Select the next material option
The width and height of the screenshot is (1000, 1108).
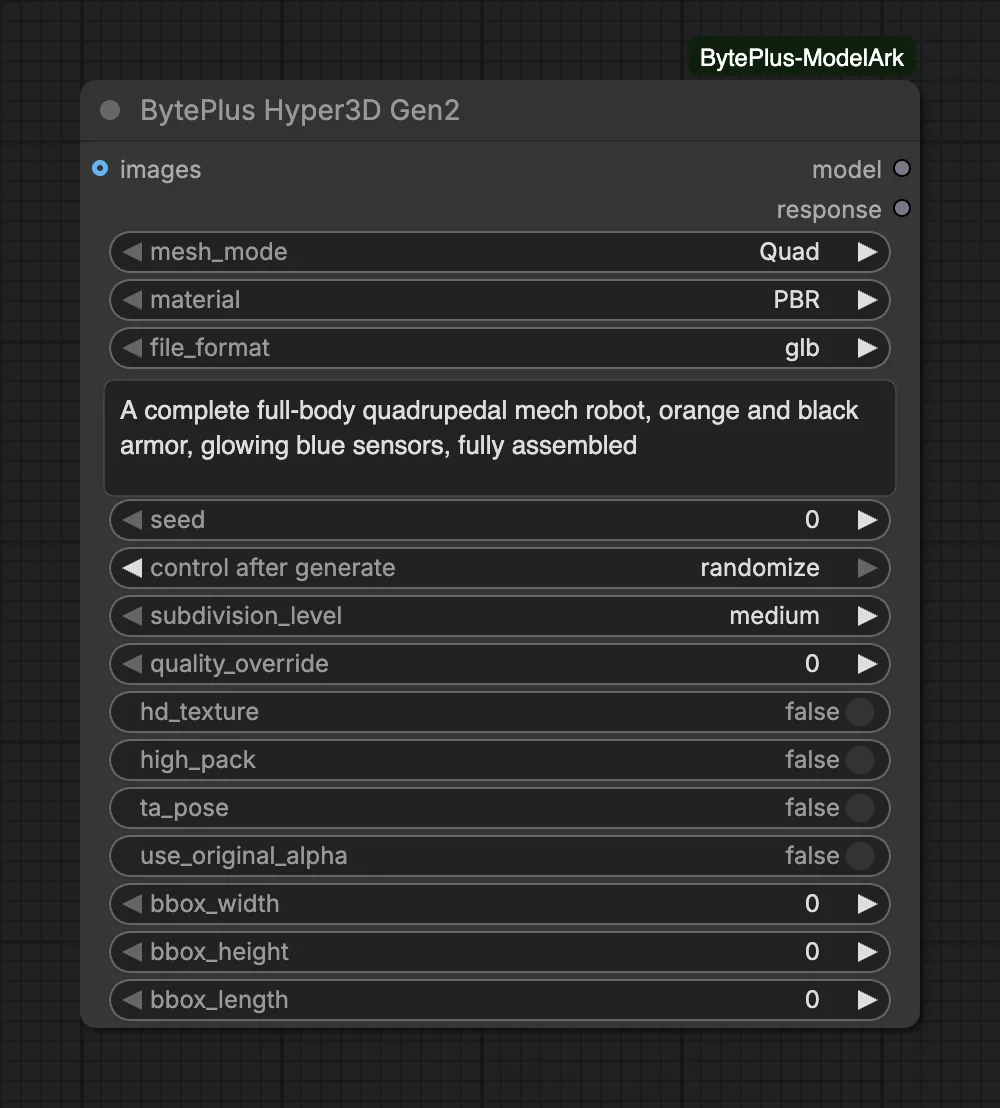(x=867, y=300)
